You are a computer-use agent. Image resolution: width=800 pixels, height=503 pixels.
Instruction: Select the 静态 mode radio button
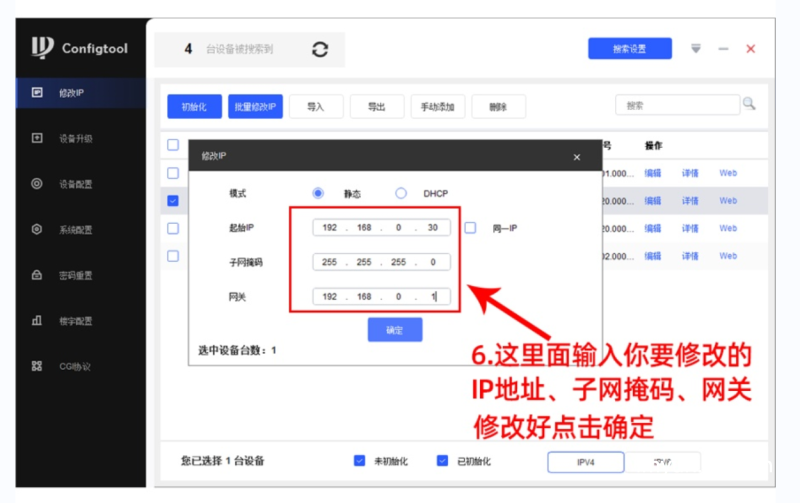pyautogui.click(x=318, y=193)
